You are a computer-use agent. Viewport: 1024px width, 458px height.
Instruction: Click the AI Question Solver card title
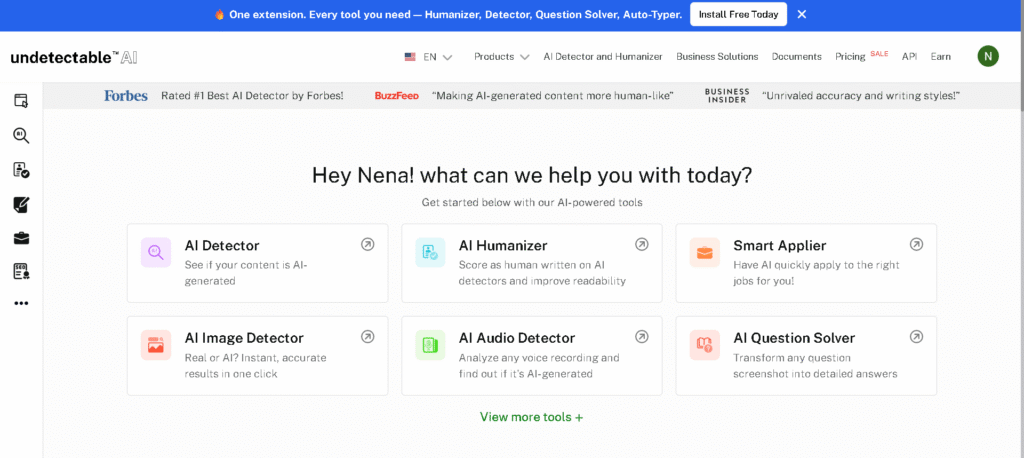(x=794, y=338)
